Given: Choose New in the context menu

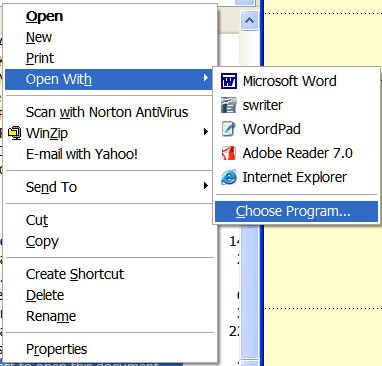Looking at the screenshot, I should (39, 37).
